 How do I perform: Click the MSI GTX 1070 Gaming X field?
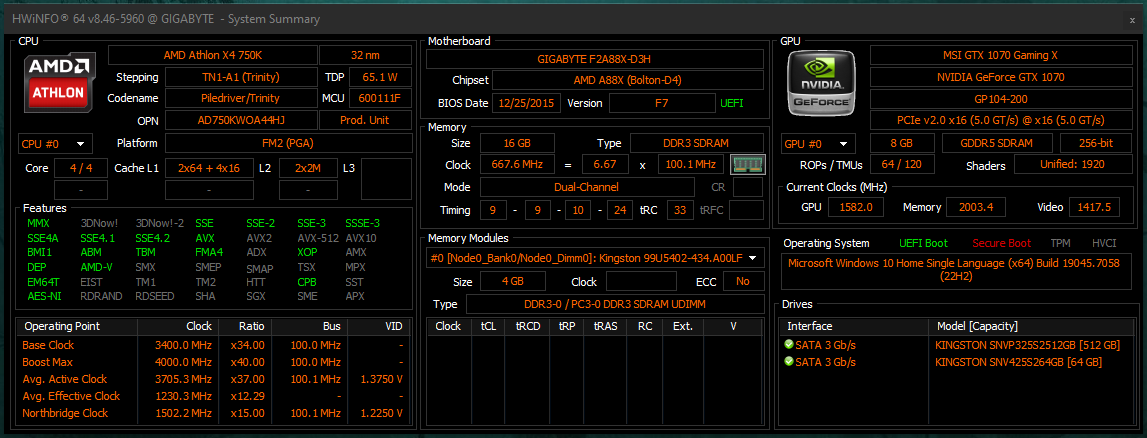[1001, 55]
